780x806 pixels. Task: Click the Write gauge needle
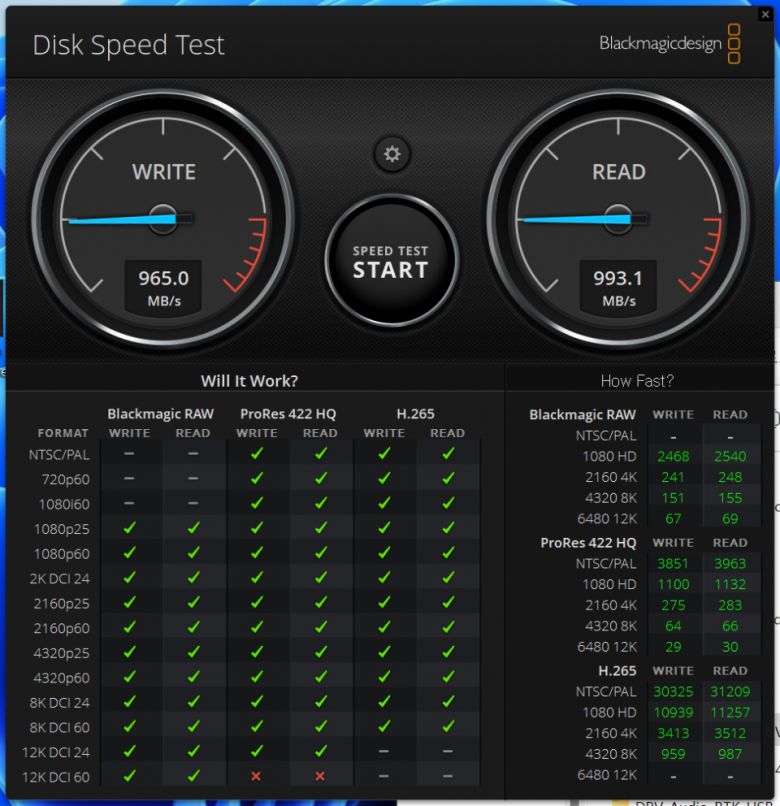(120, 219)
